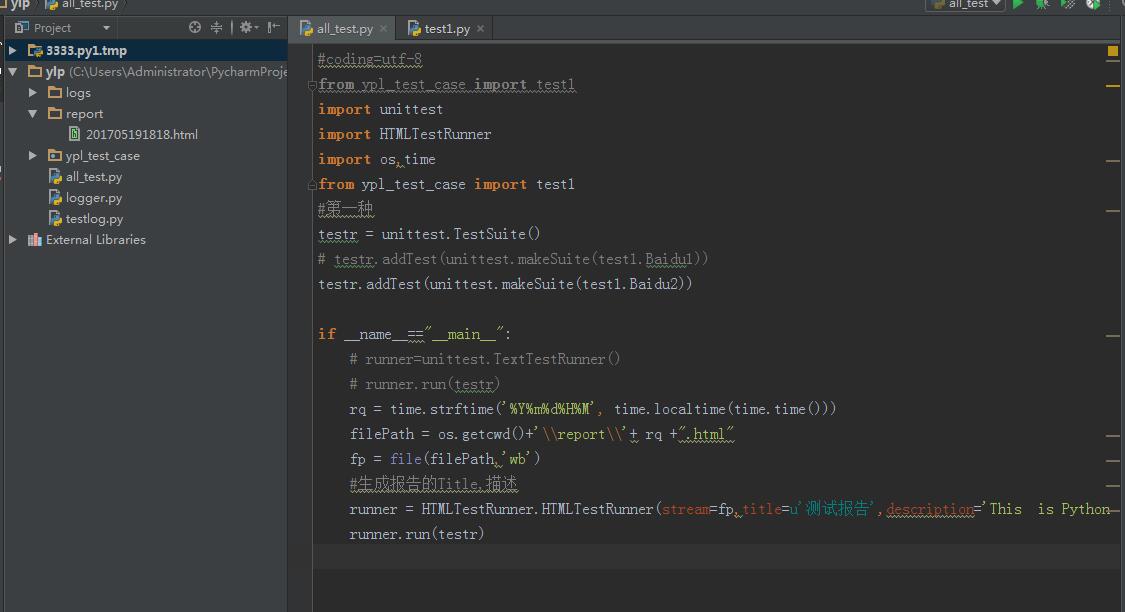Viewport: 1125px width, 612px height.
Task: Debug all_test with the bug icon
Action: coord(1042,4)
